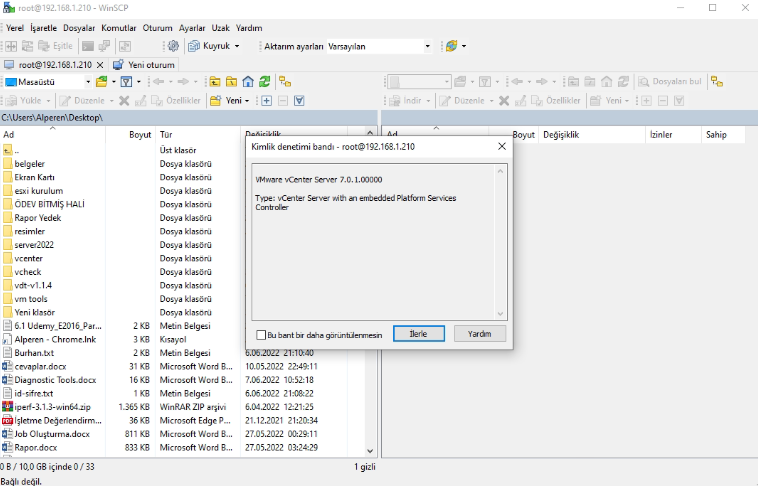Open the Yardım menu

click(249, 28)
